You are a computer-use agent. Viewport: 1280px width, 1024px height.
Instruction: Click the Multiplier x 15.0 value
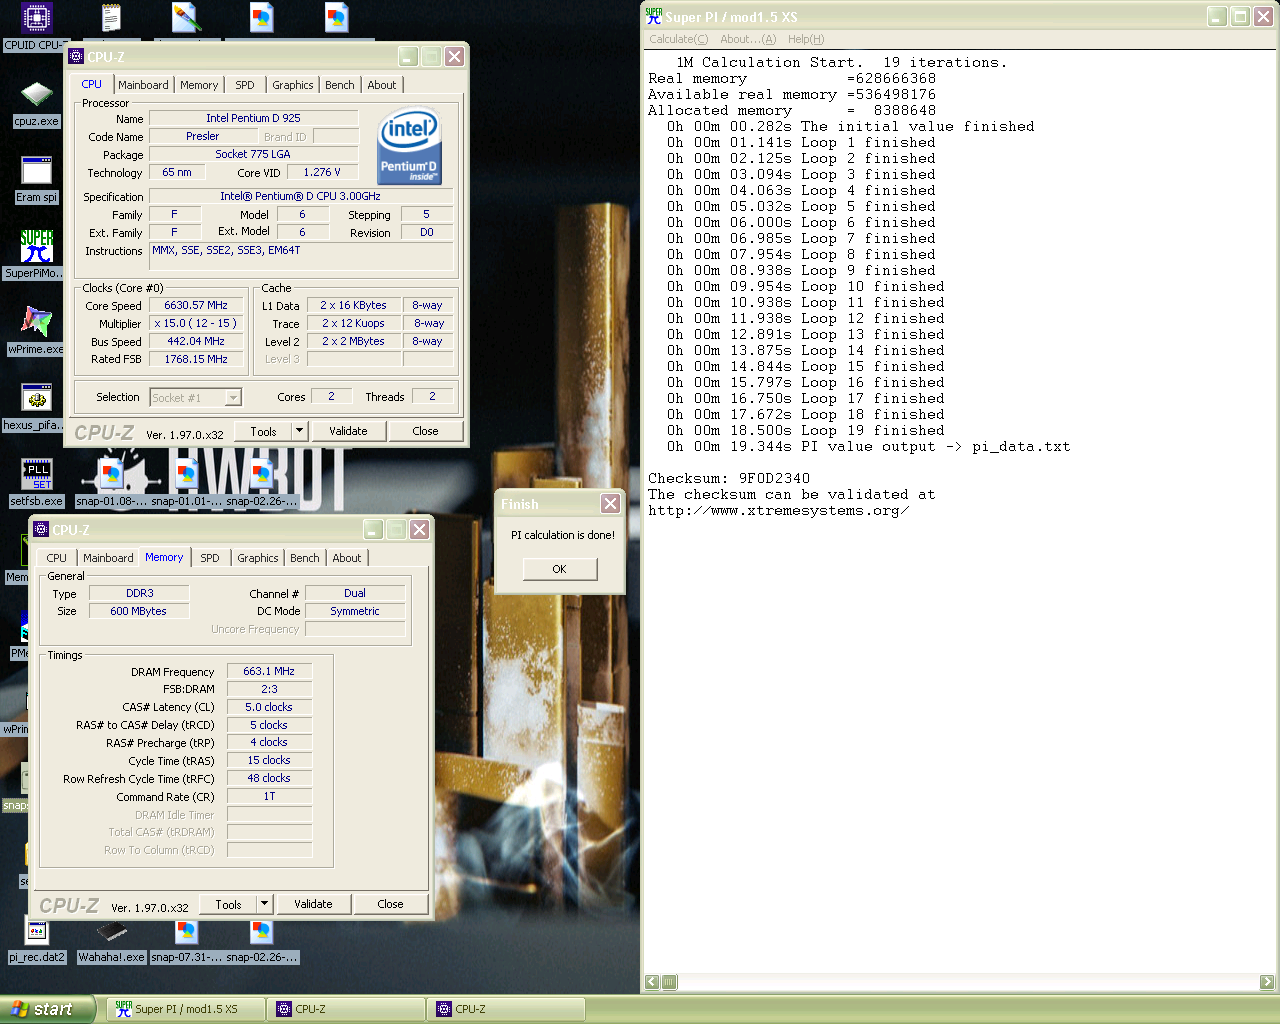click(197, 323)
